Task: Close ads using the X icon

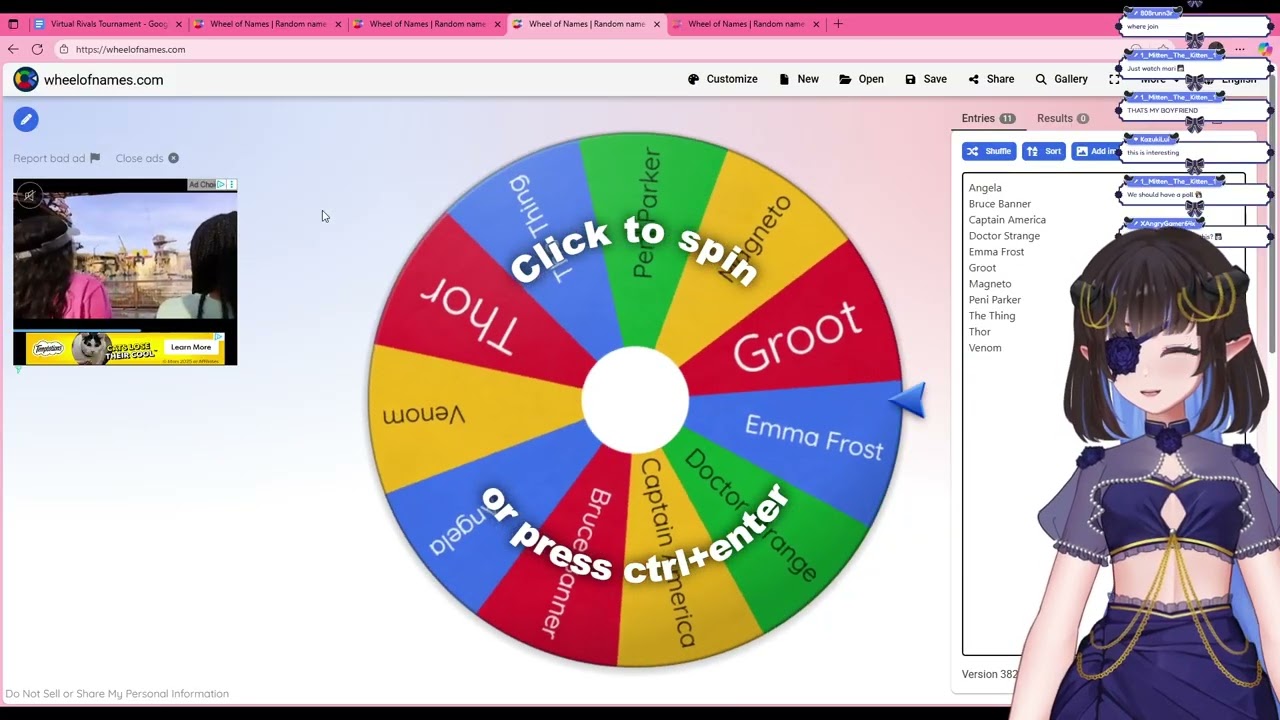Action: tap(173, 158)
